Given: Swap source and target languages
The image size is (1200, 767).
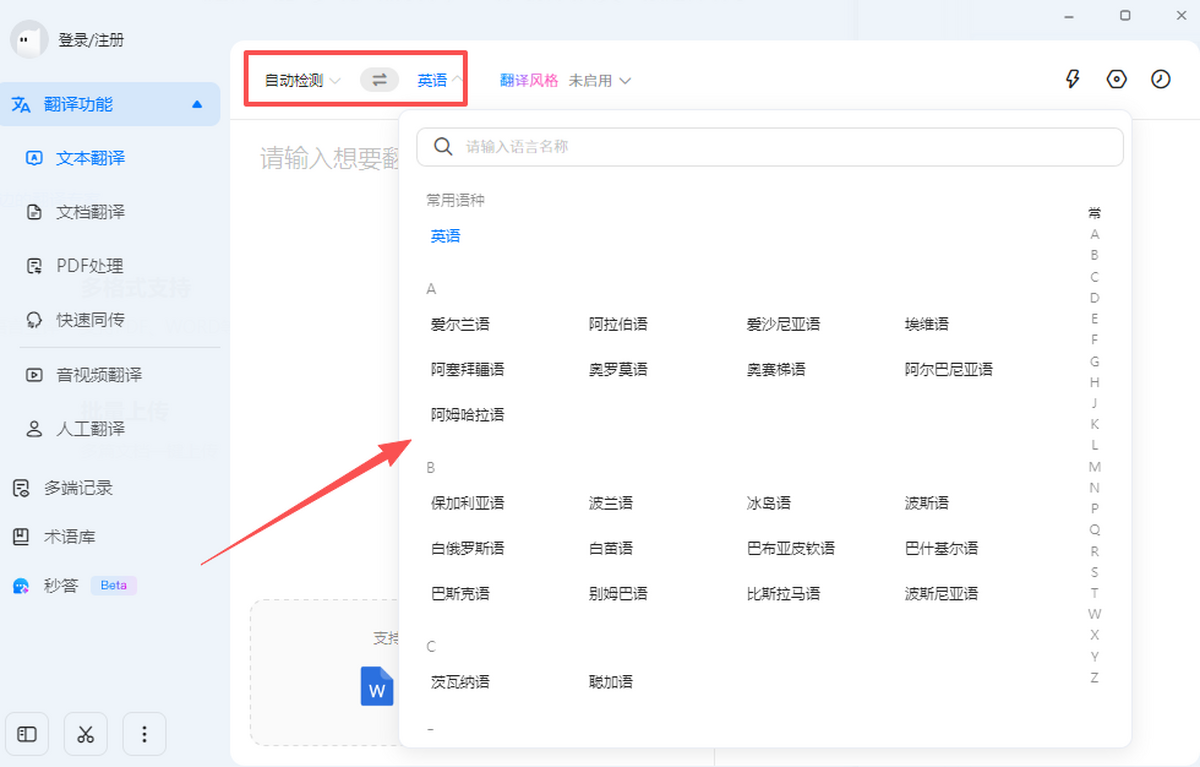Looking at the screenshot, I should [x=380, y=80].
